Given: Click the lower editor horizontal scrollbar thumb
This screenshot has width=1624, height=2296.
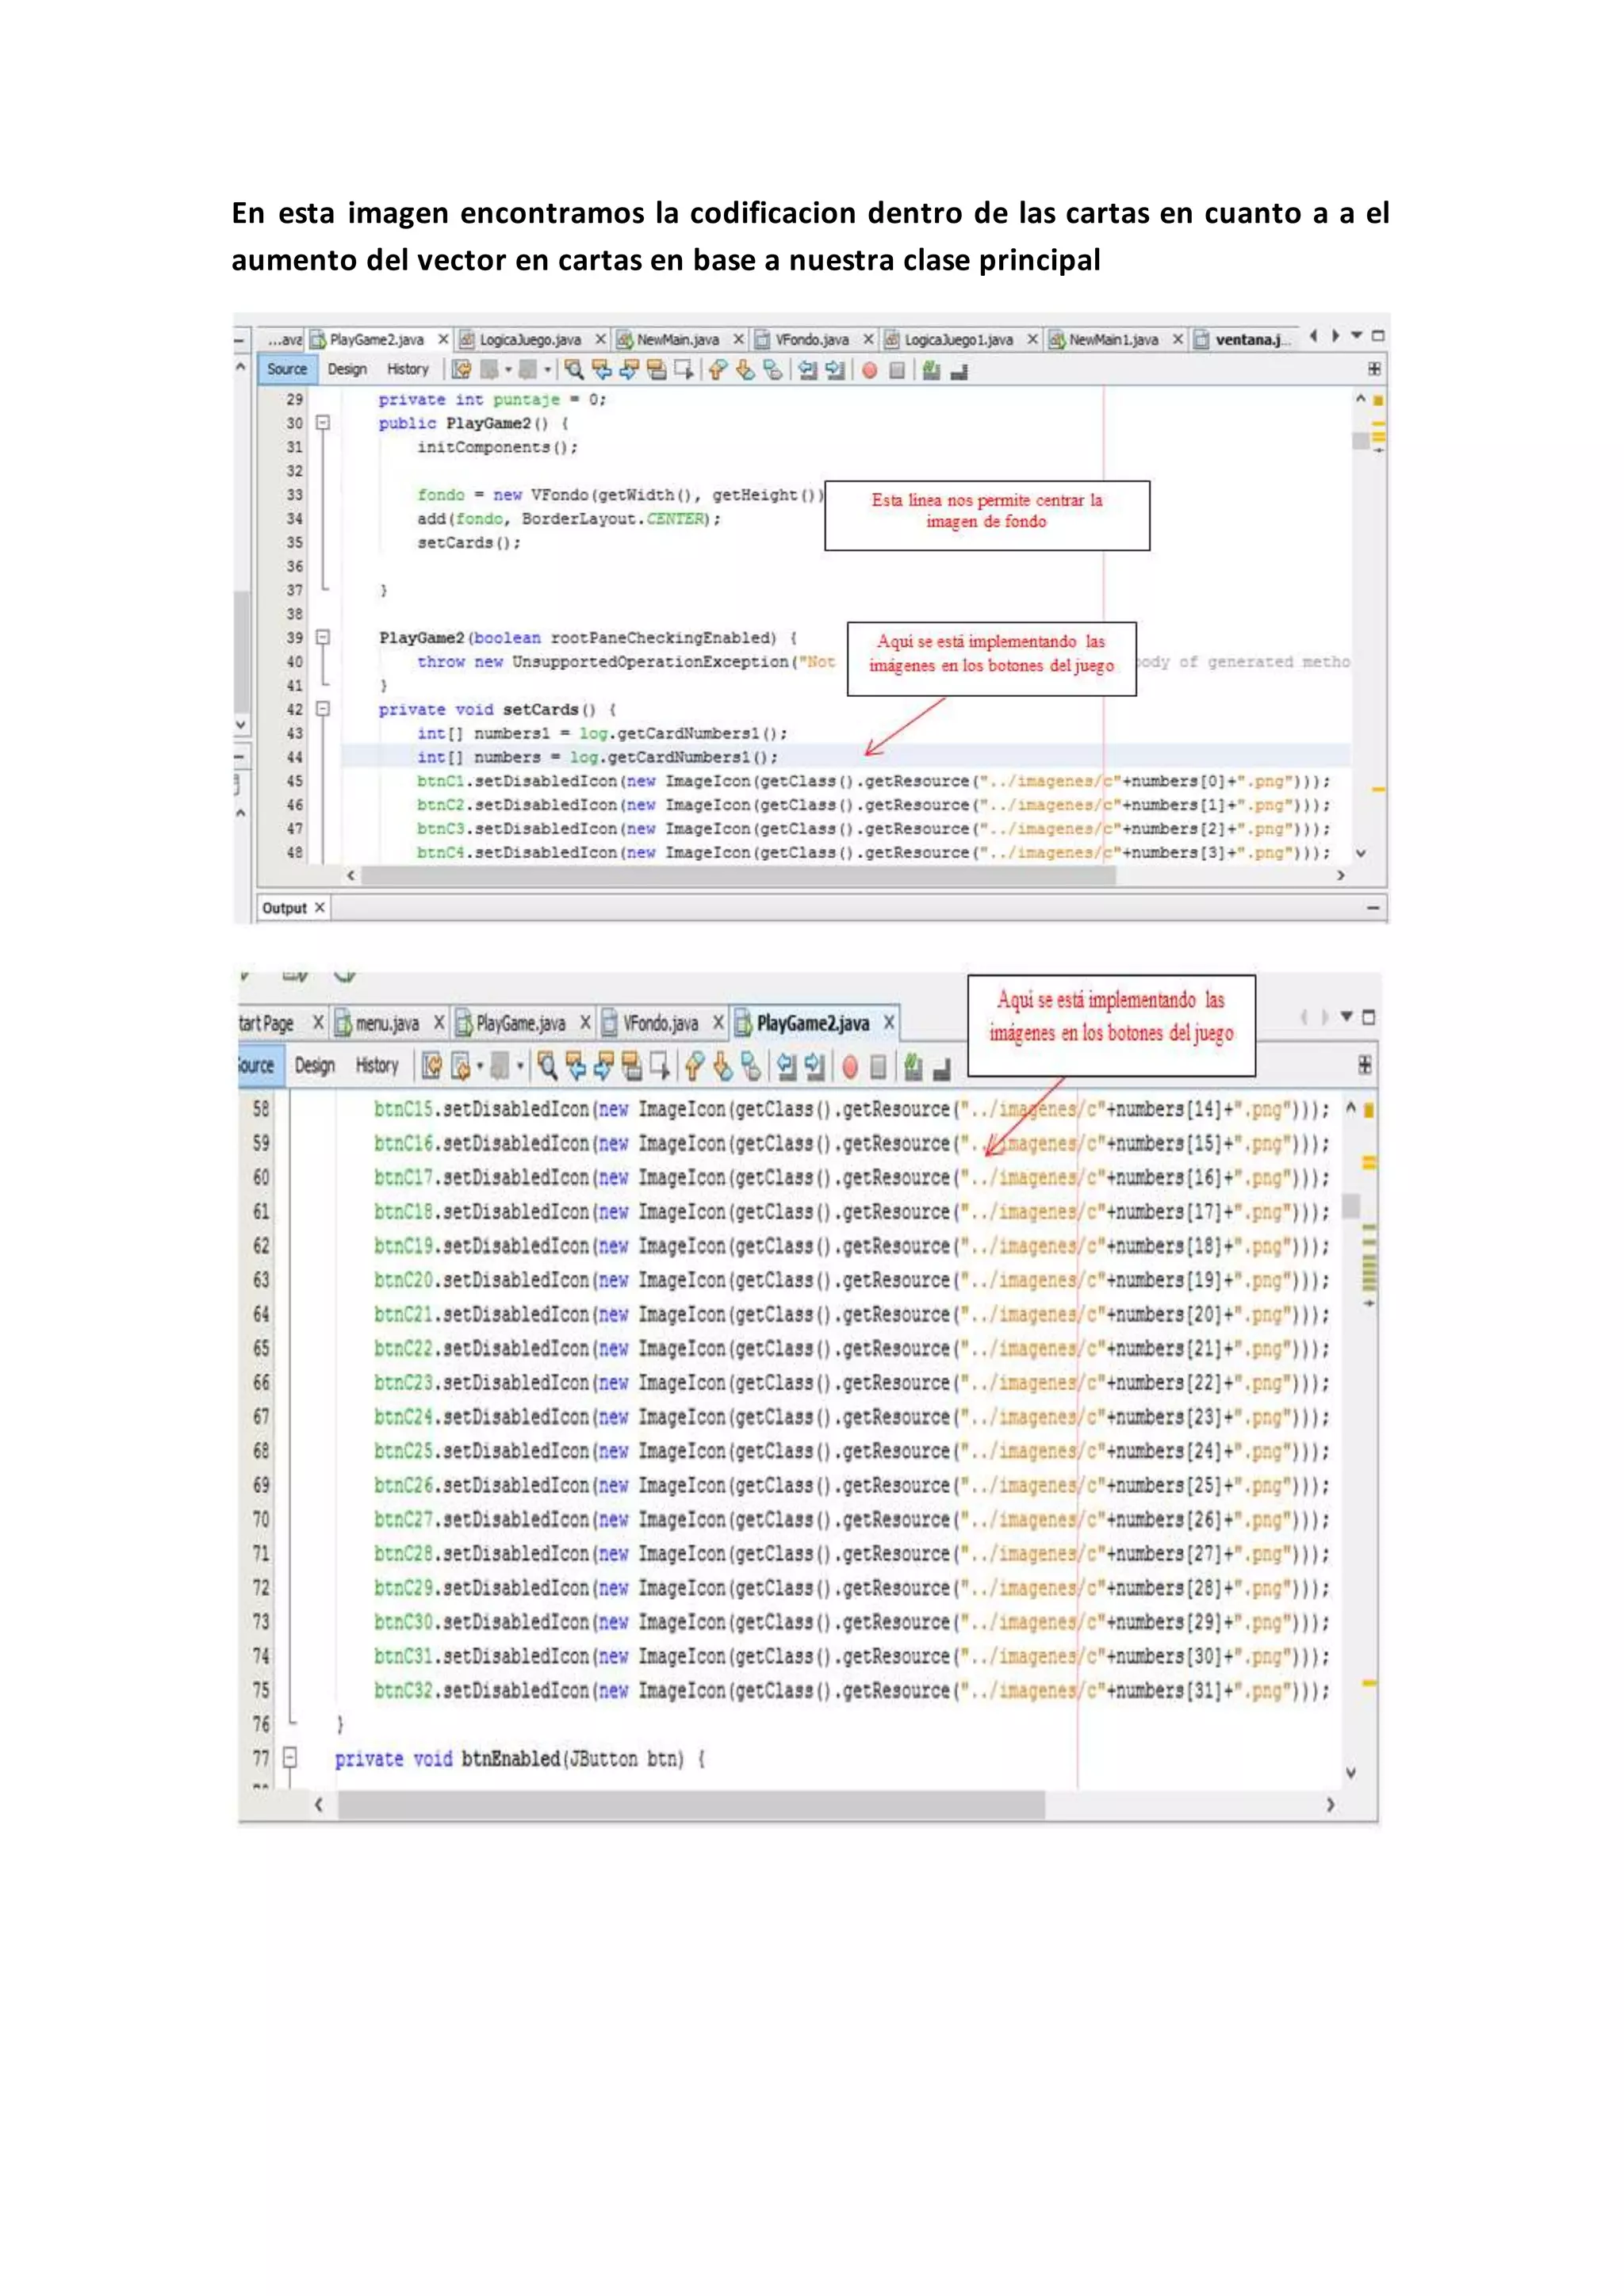Looking at the screenshot, I should [690, 1805].
